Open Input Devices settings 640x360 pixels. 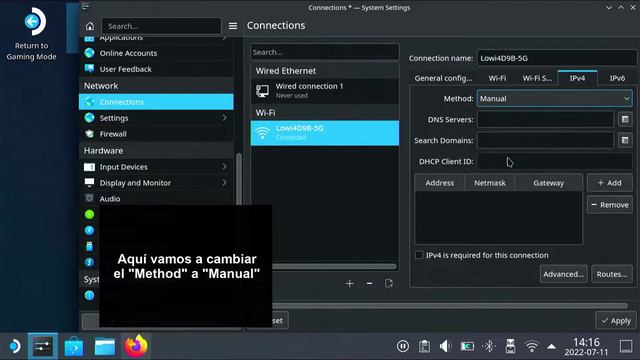tap(156, 167)
